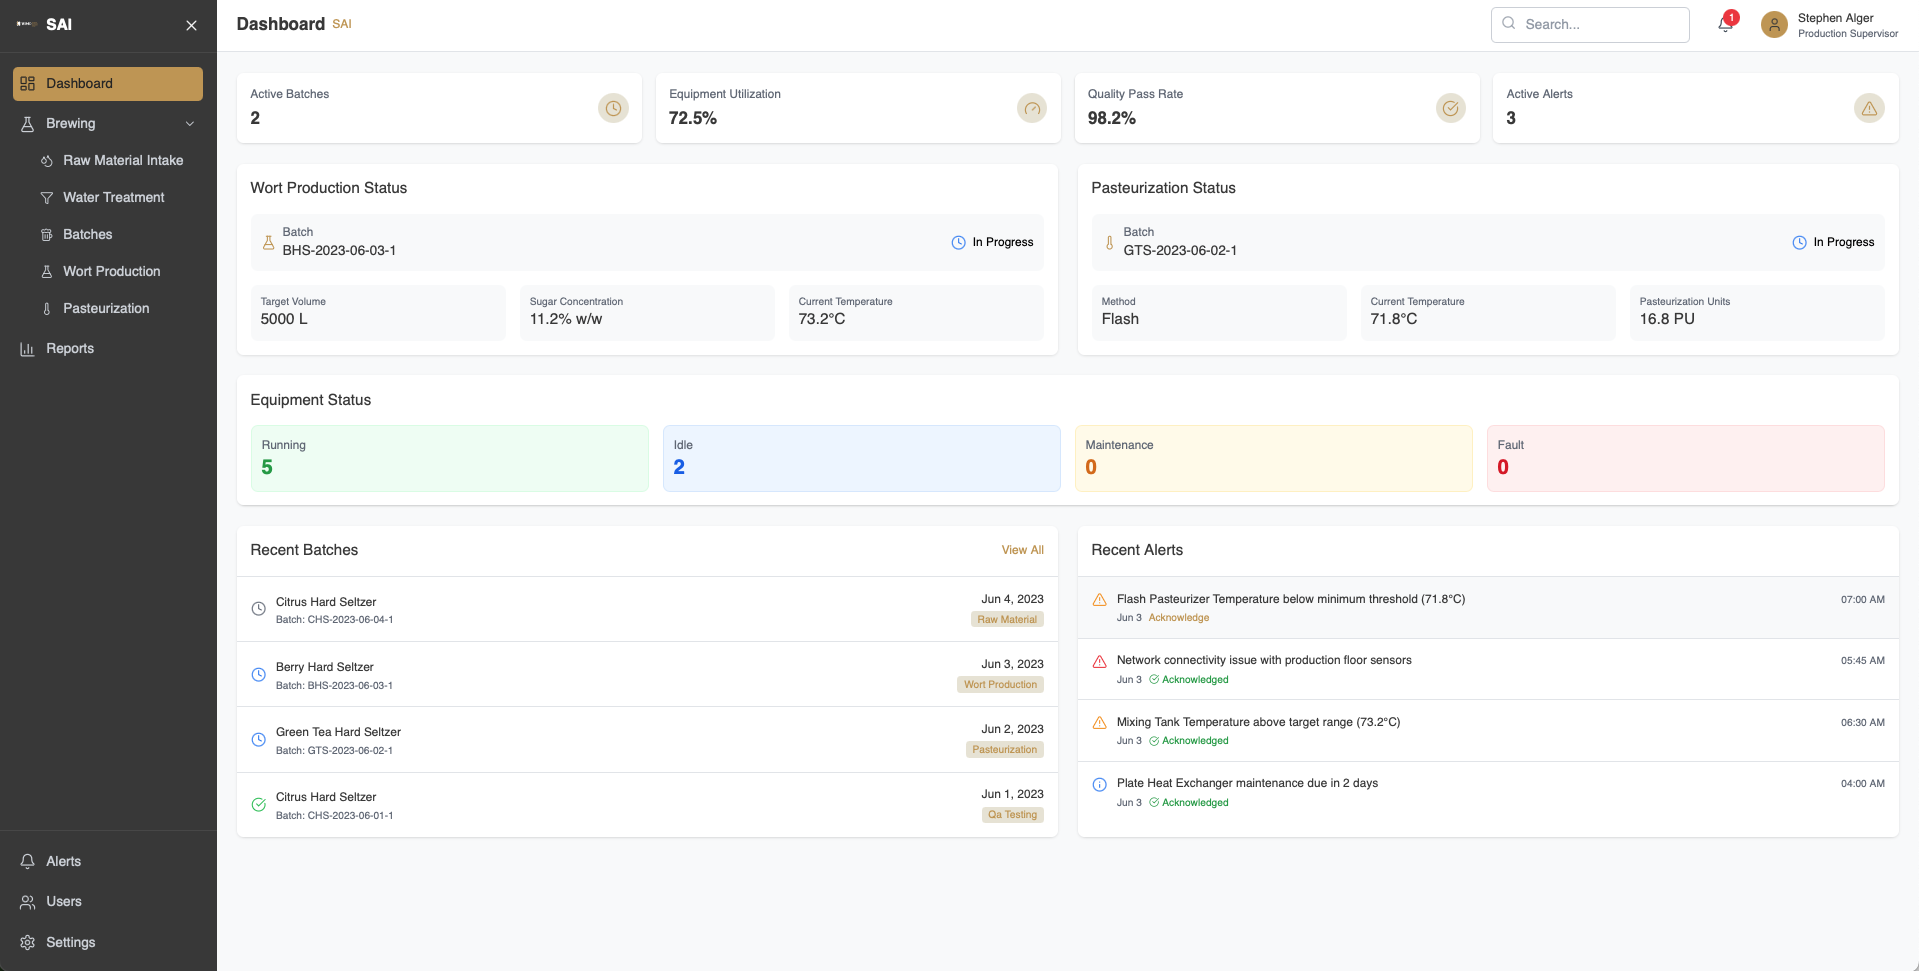Click the Equipment Utilization gauge icon
Screen dimensions: 1919x971
click(x=1032, y=108)
